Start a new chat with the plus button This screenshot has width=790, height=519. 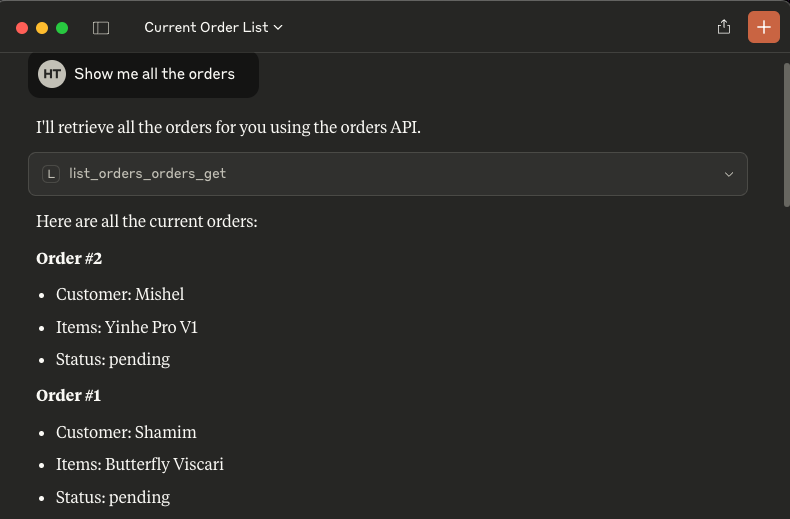(x=763, y=27)
